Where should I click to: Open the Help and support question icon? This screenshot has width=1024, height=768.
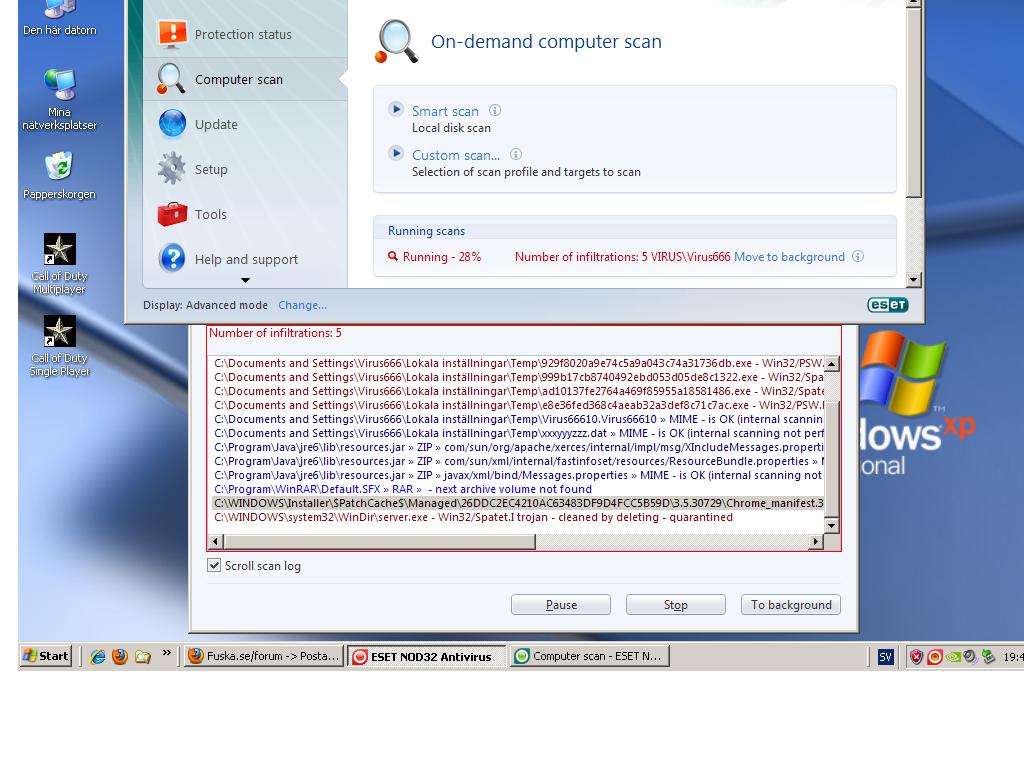(x=172, y=259)
